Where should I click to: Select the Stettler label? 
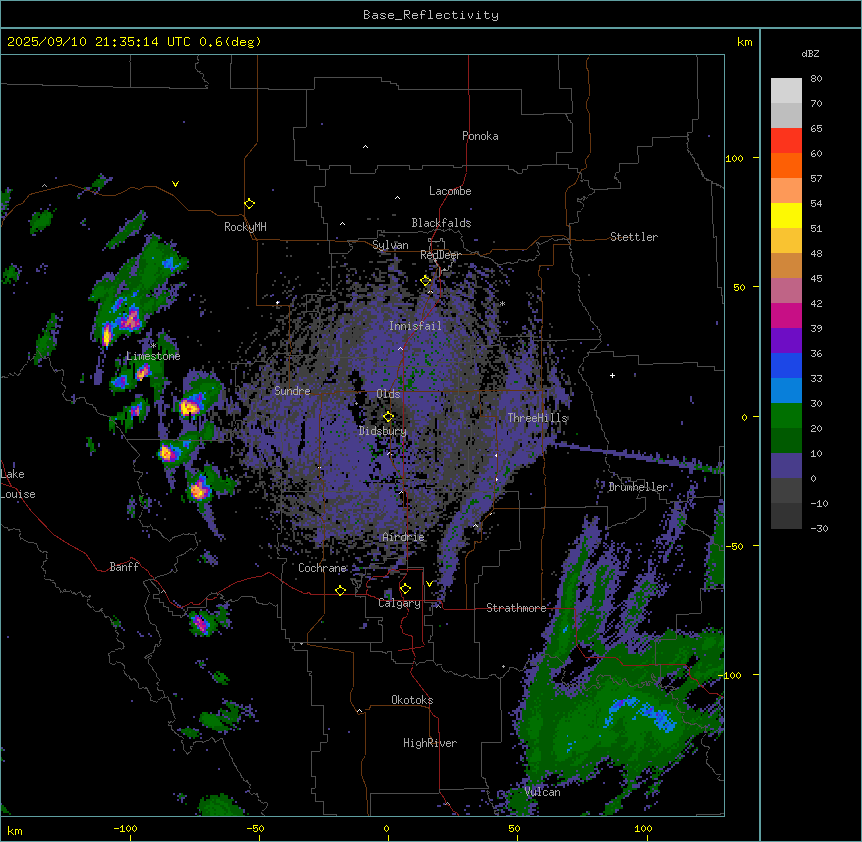tap(634, 237)
